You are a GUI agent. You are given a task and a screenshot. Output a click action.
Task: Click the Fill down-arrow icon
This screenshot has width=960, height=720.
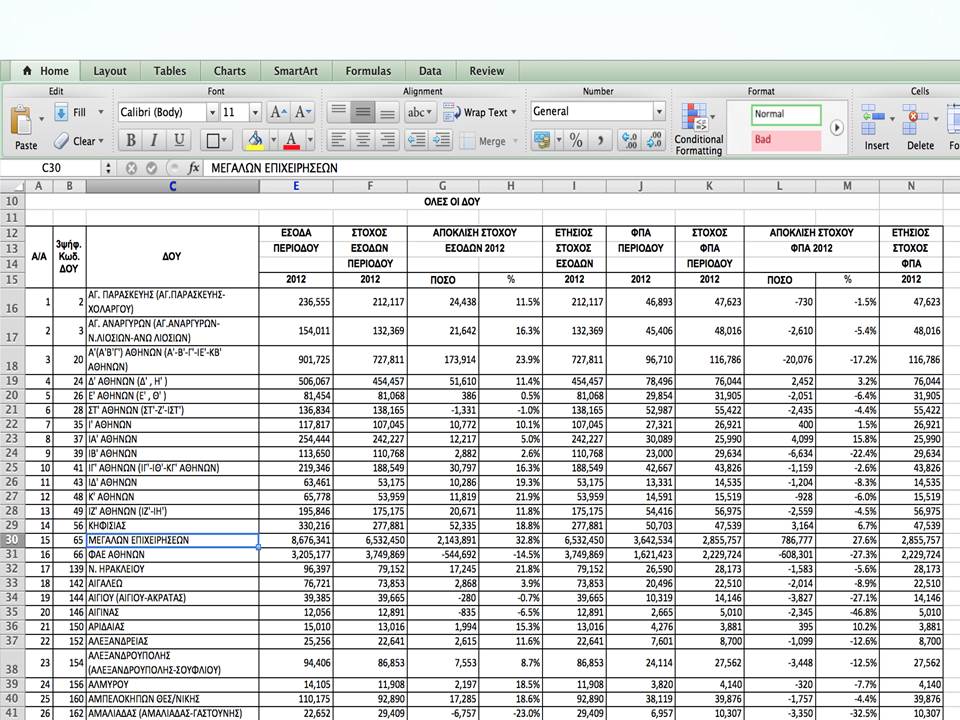[x=61, y=113]
